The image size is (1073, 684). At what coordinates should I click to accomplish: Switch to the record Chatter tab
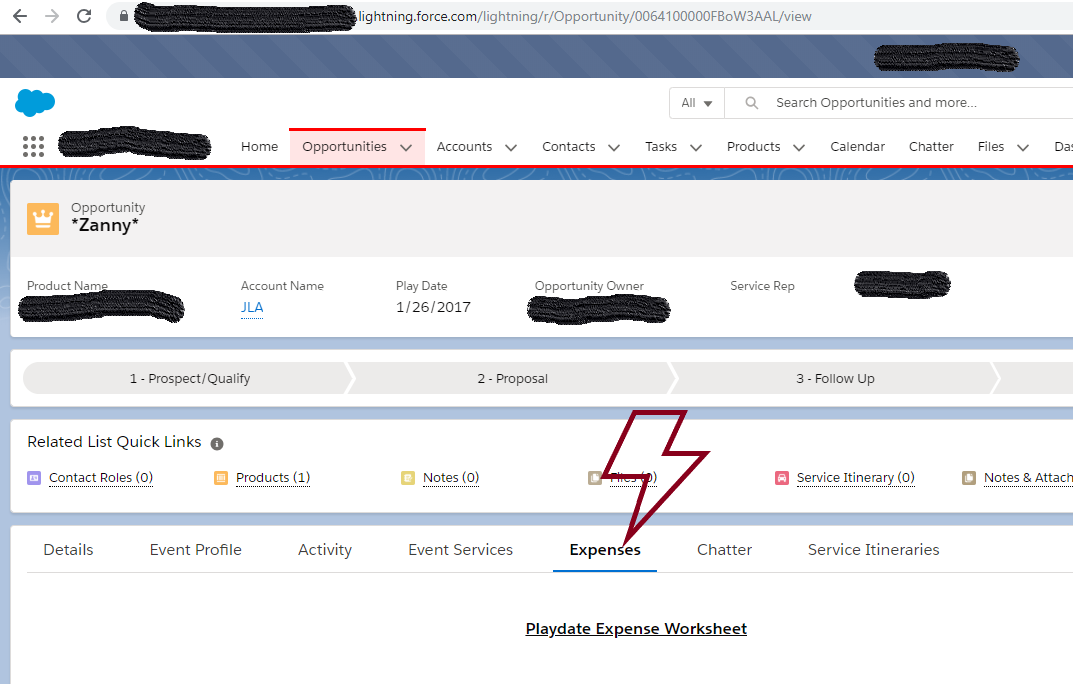[724, 550]
